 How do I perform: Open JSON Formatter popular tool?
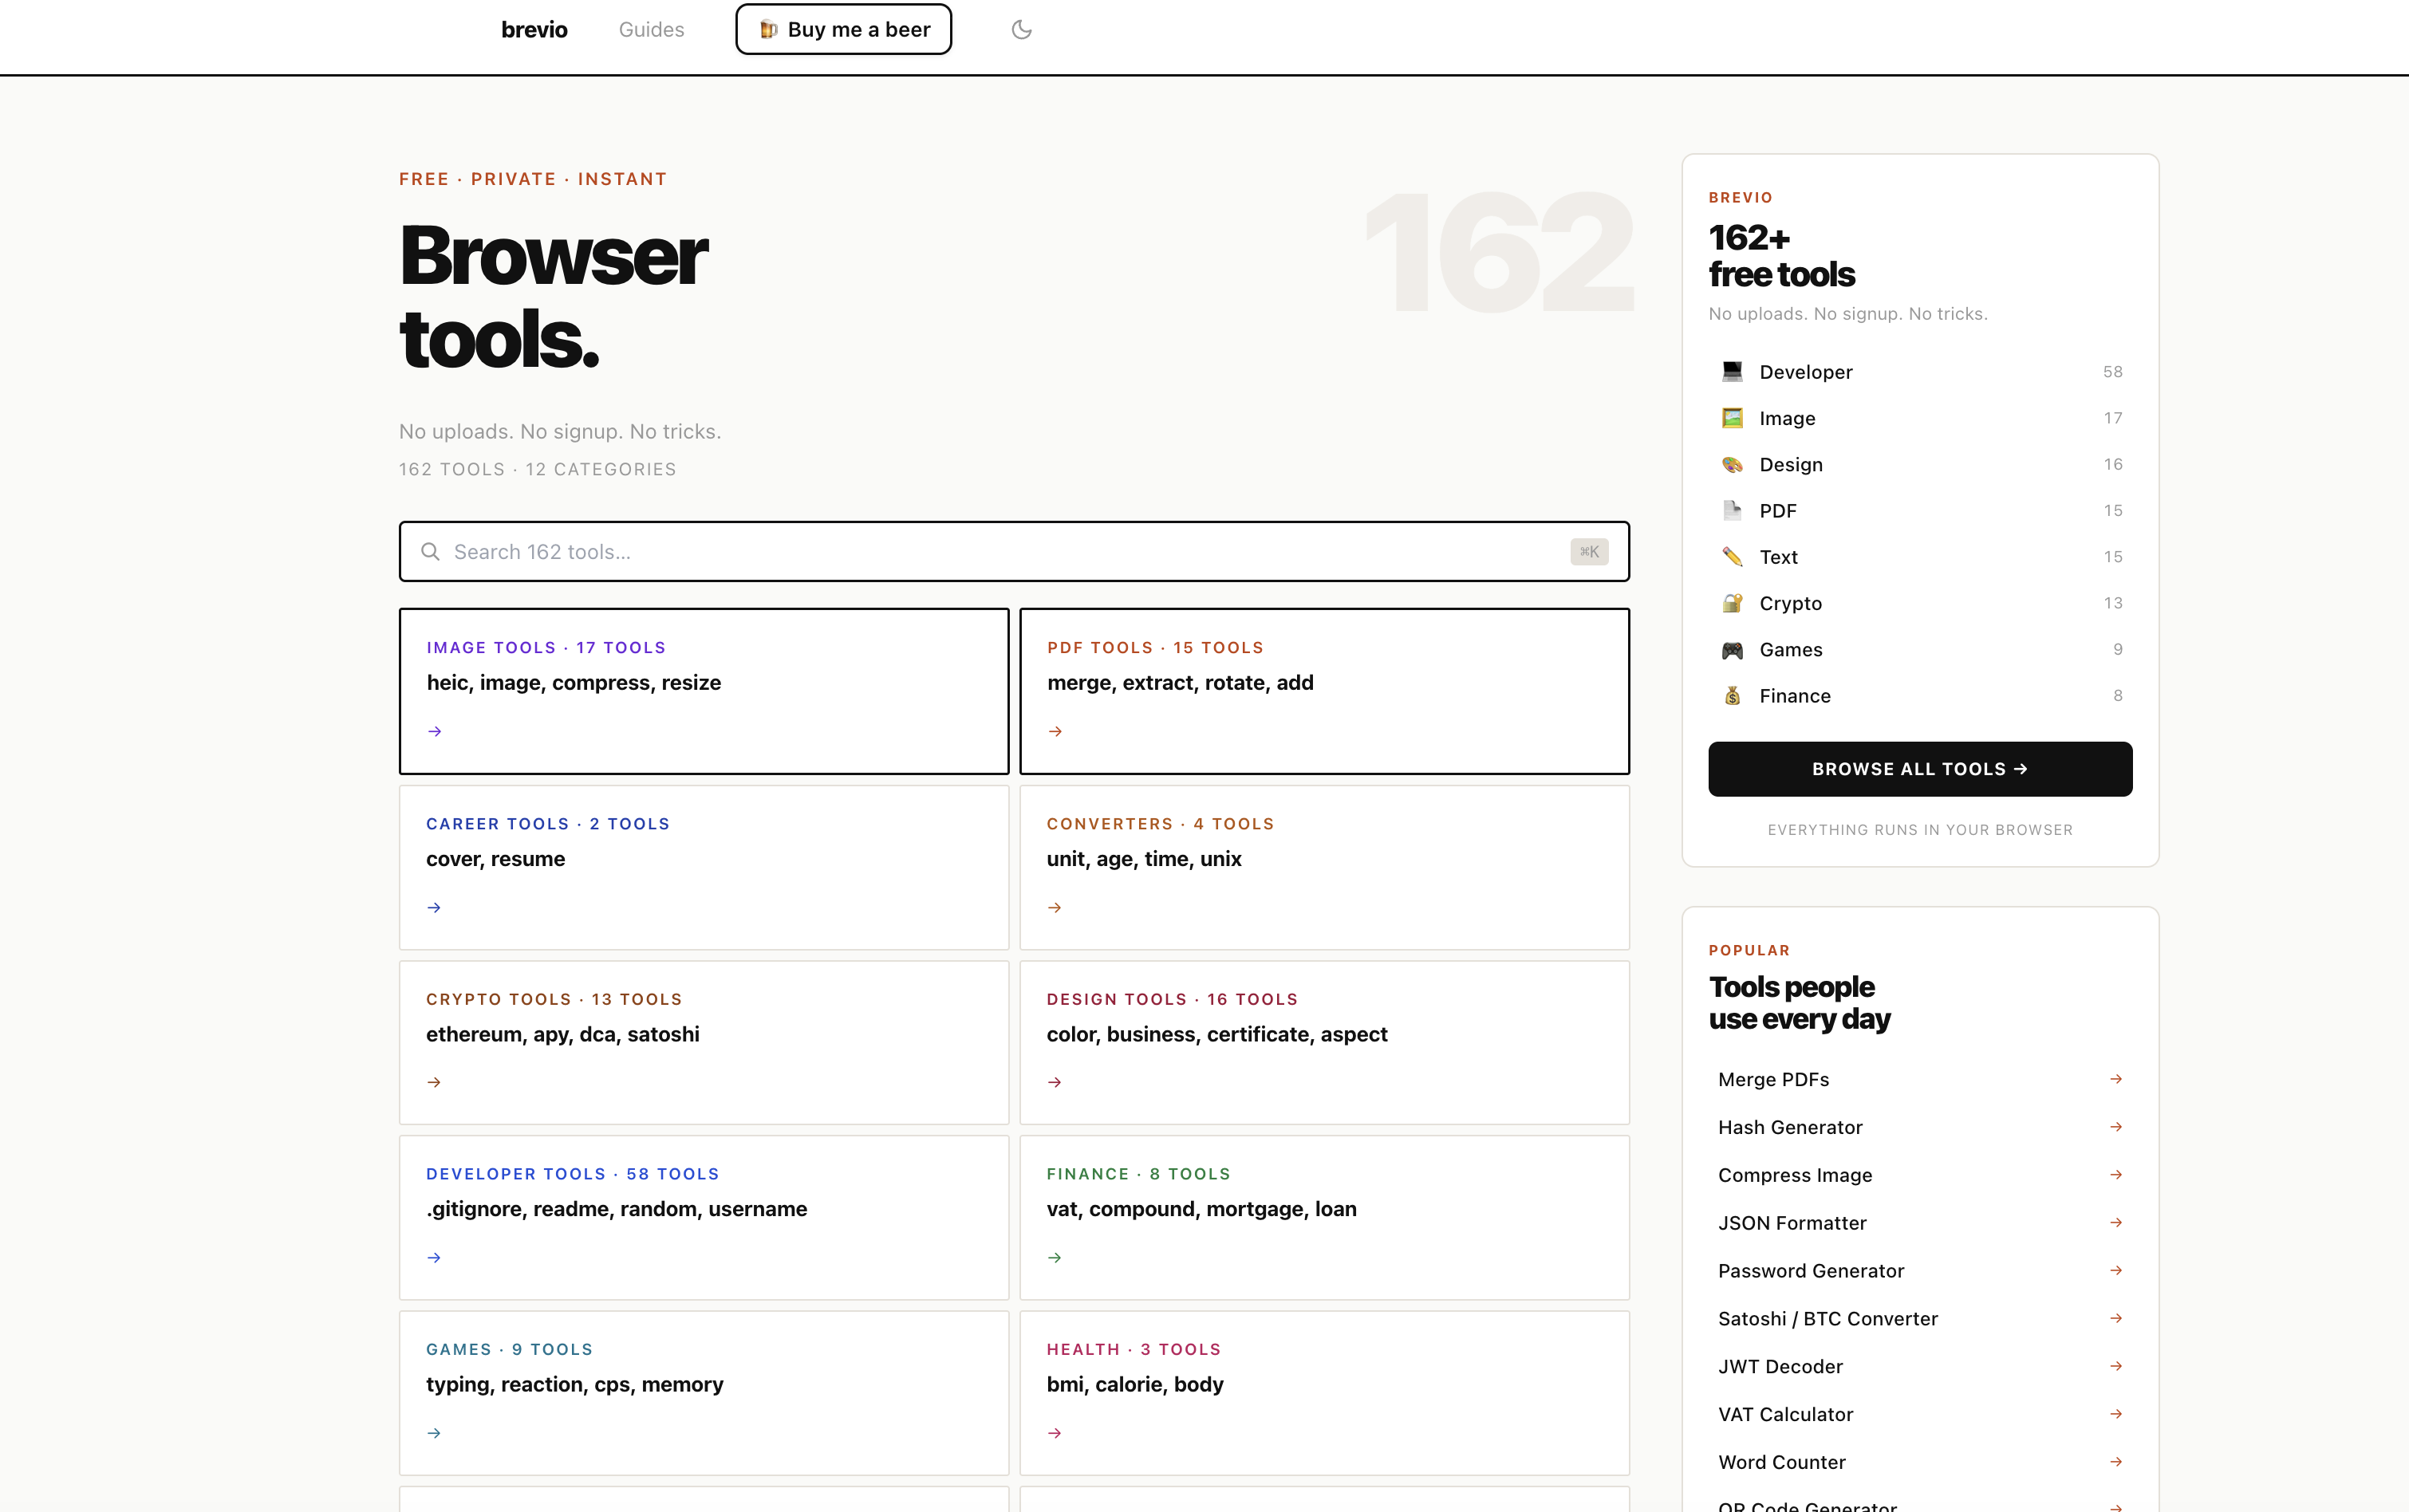[x=1921, y=1223]
